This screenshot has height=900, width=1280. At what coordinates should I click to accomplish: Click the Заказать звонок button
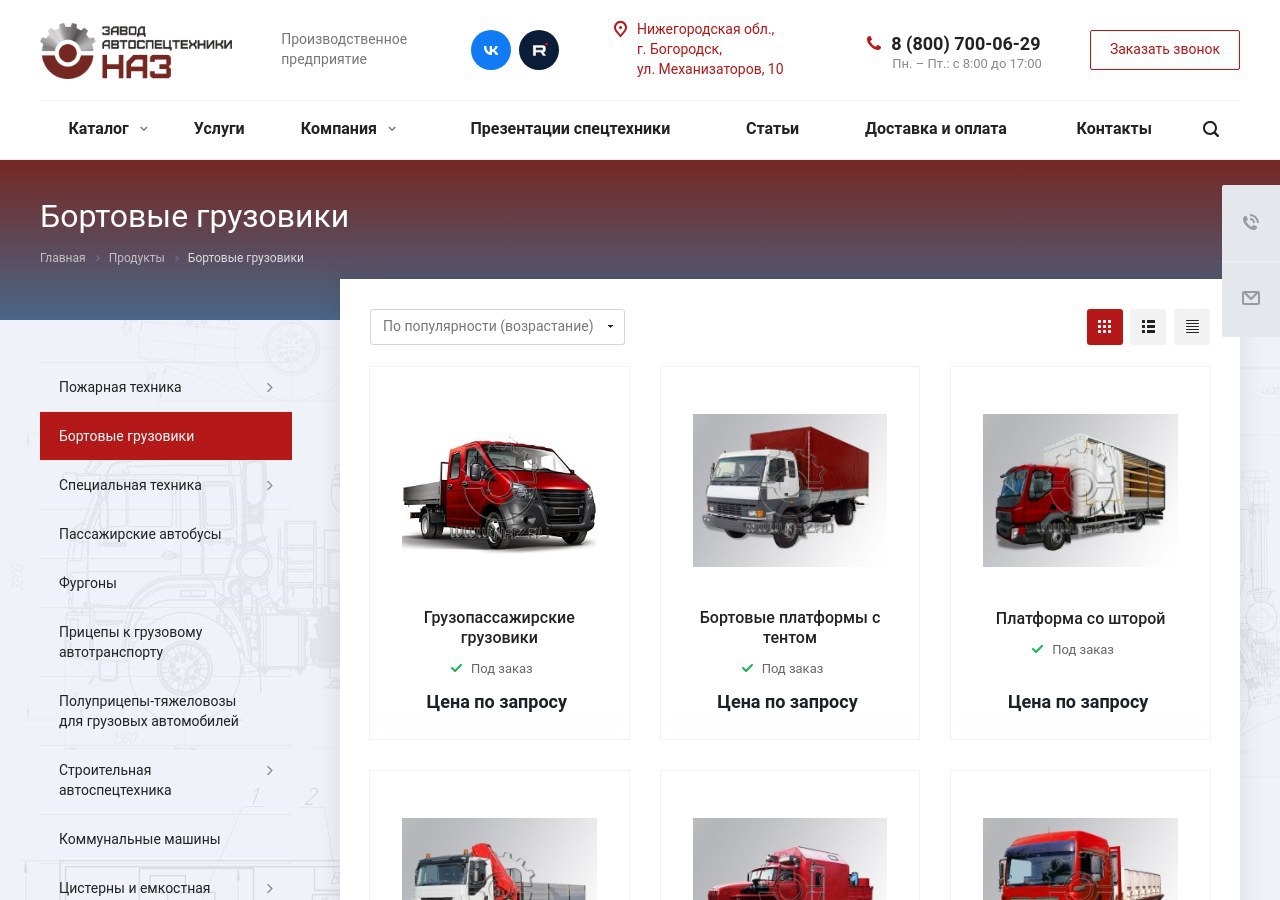pos(1165,50)
